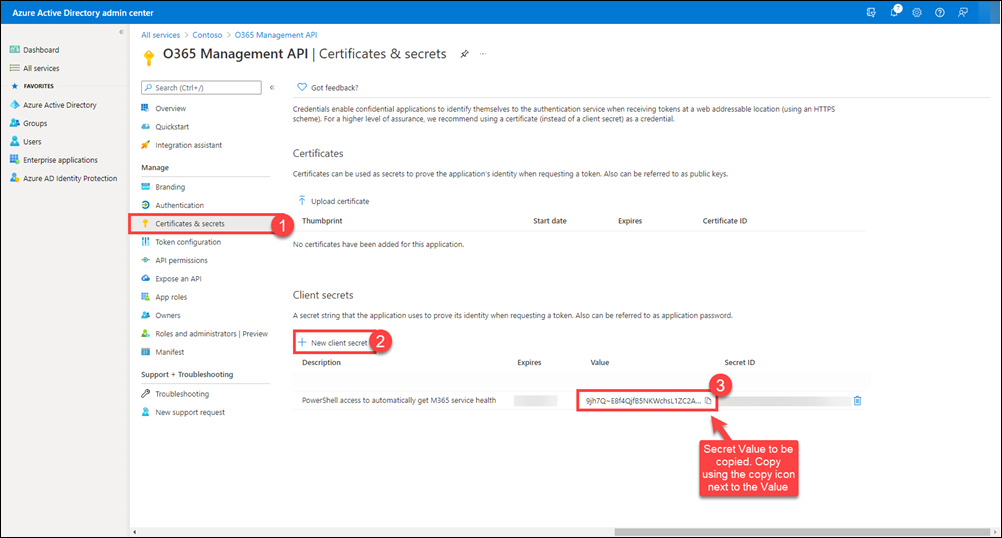Open the settings gear in top bar

coord(917,12)
